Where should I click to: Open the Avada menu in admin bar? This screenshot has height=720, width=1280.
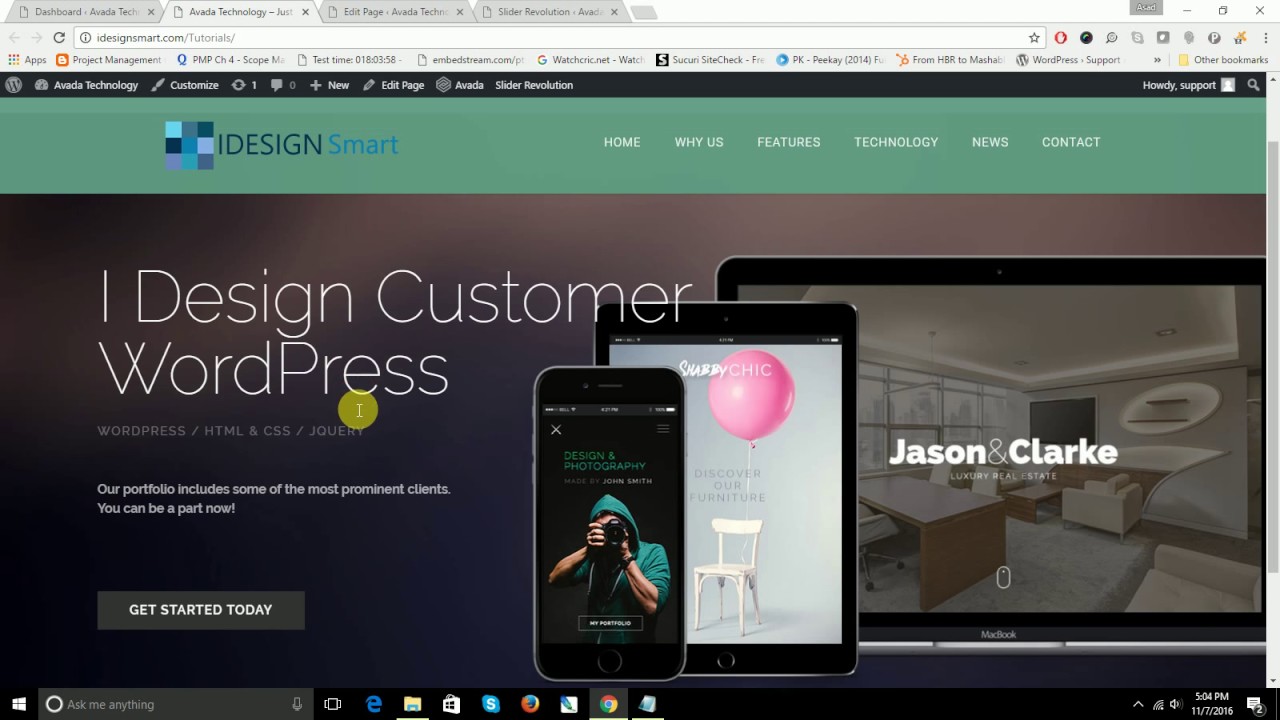[460, 85]
